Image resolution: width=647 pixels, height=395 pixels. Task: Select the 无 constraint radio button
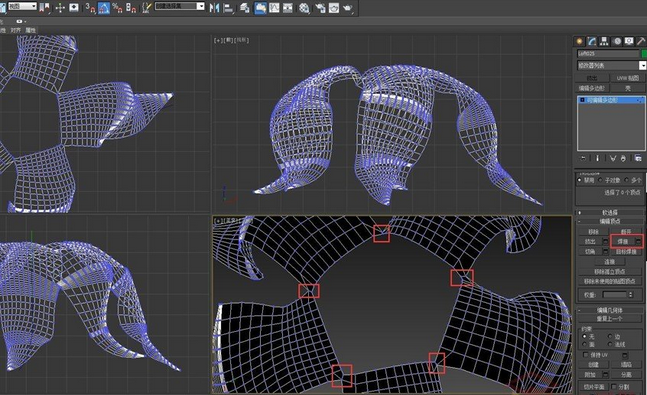pyautogui.click(x=585, y=336)
